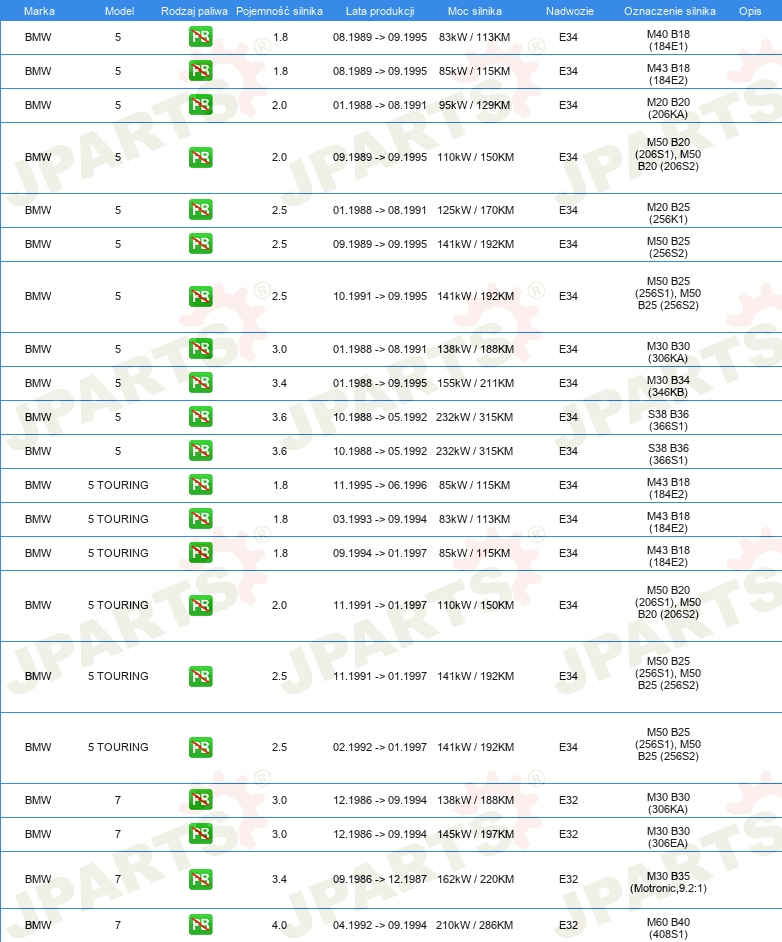The height and width of the screenshot is (942, 782).
Task: Click the fuel icon in the 5 TOURING 2.0 row
Action: [x=201, y=606]
